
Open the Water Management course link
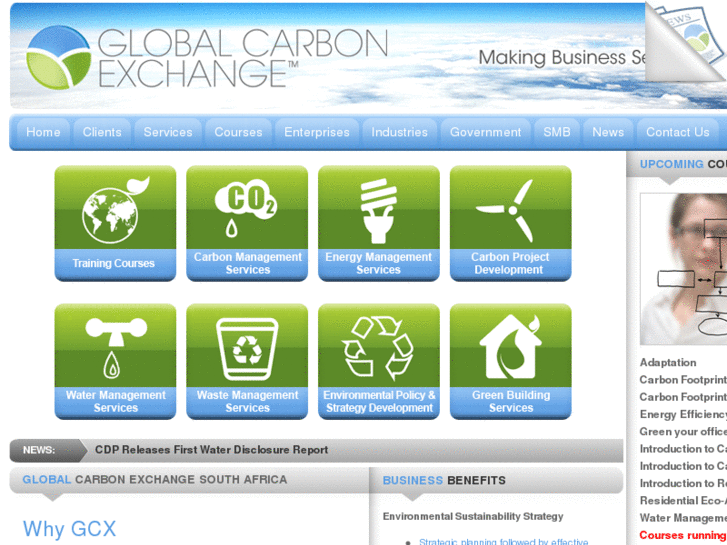click(x=683, y=518)
